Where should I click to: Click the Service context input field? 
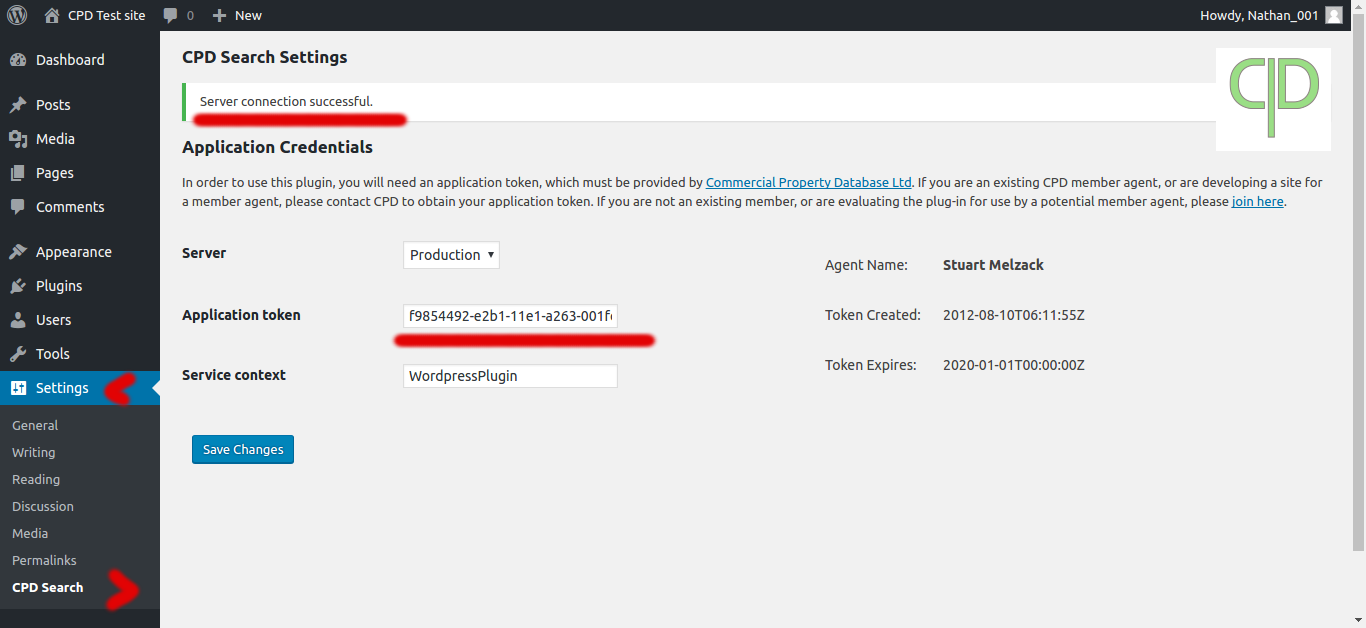pos(510,376)
